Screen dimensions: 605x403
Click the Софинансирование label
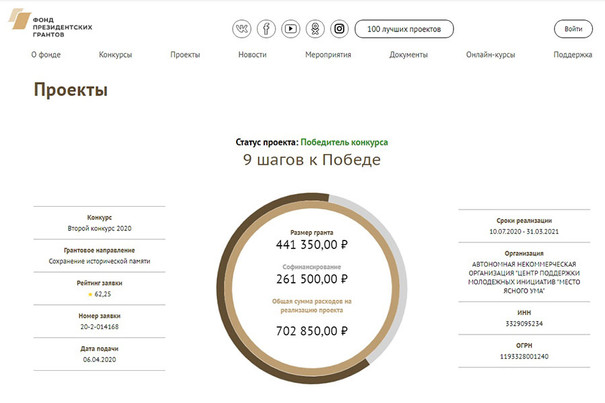click(312, 267)
